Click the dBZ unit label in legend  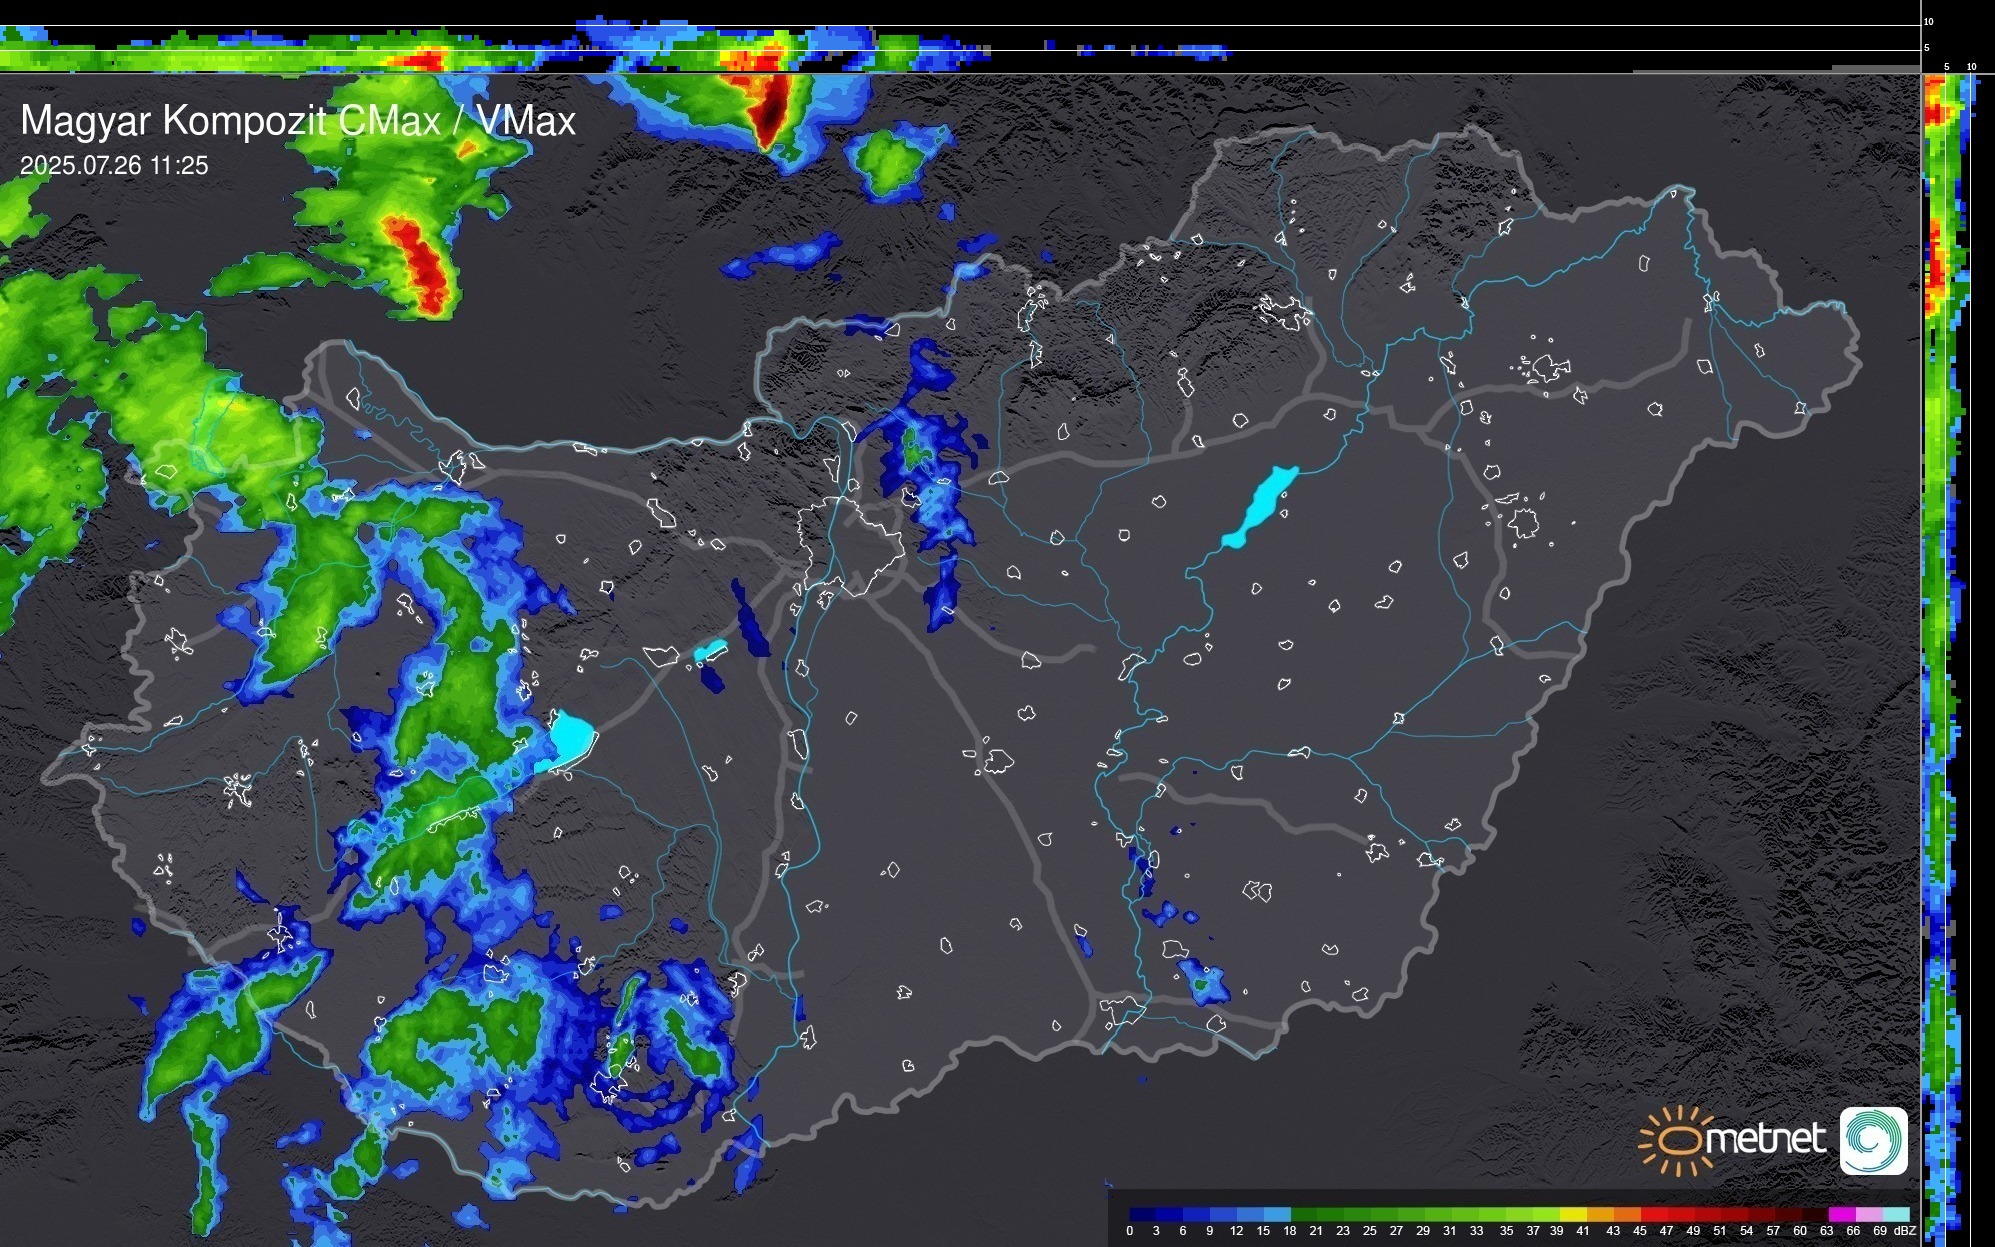coord(1904,1231)
